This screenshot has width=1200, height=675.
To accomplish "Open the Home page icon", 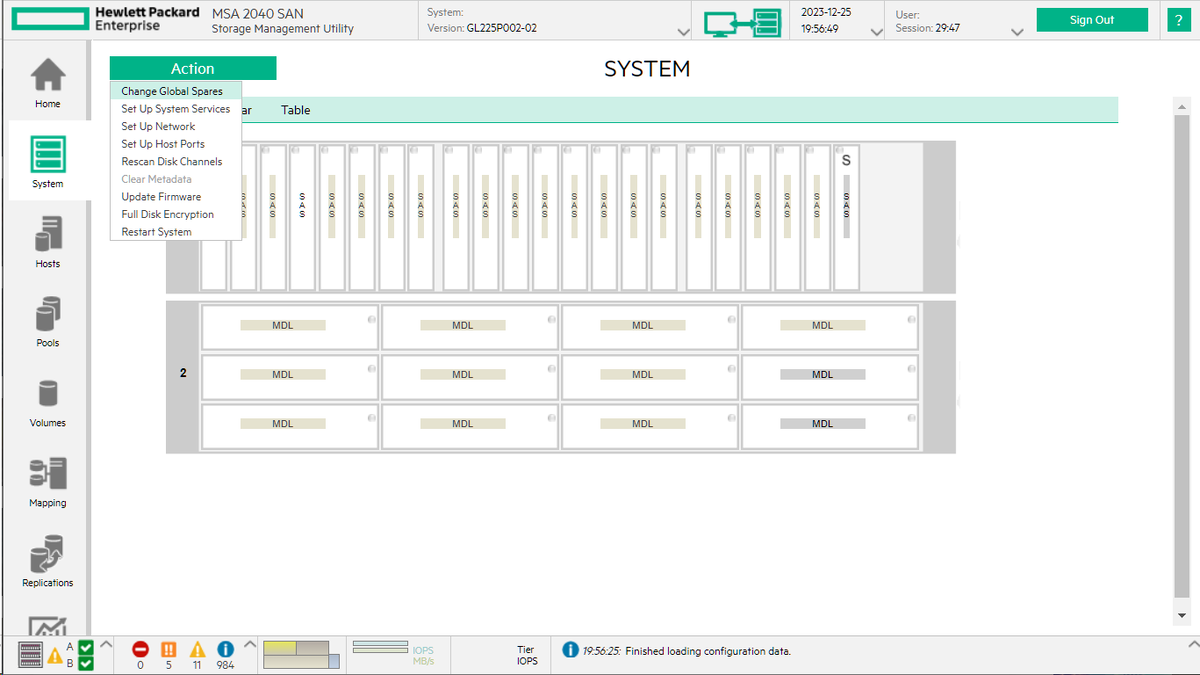I will click(48, 76).
